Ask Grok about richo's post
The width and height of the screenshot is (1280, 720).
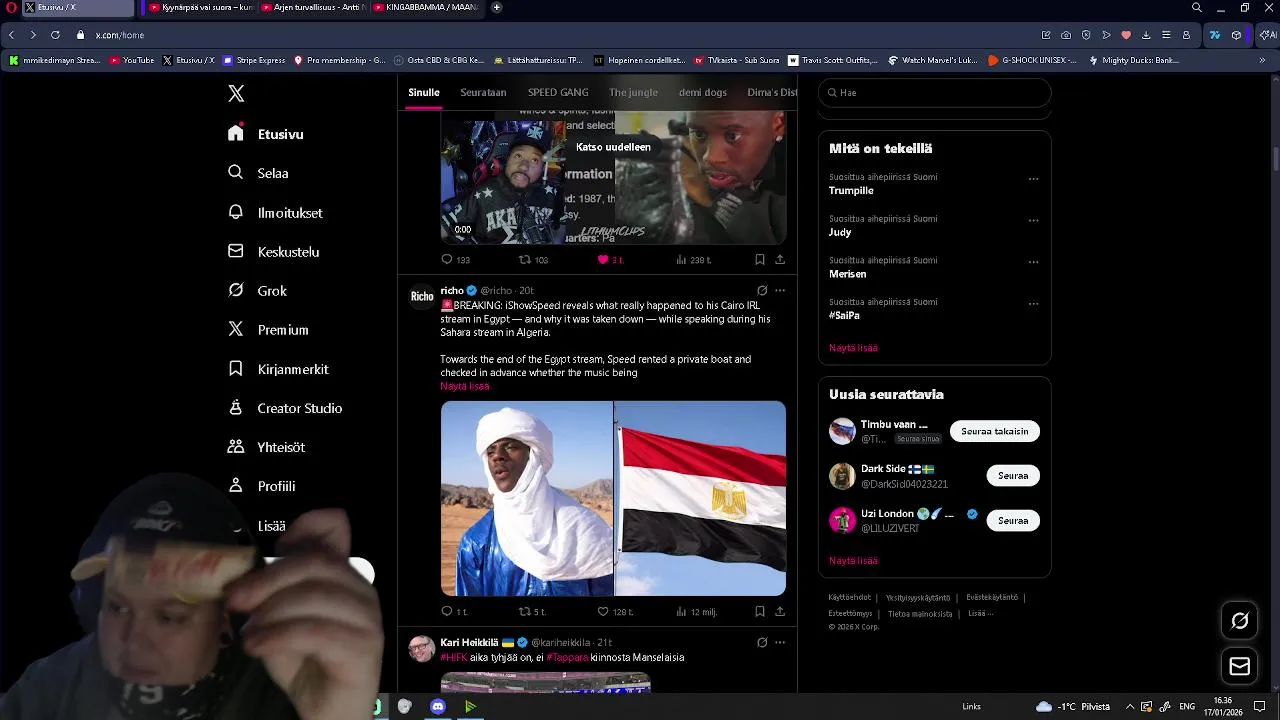pos(762,291)
